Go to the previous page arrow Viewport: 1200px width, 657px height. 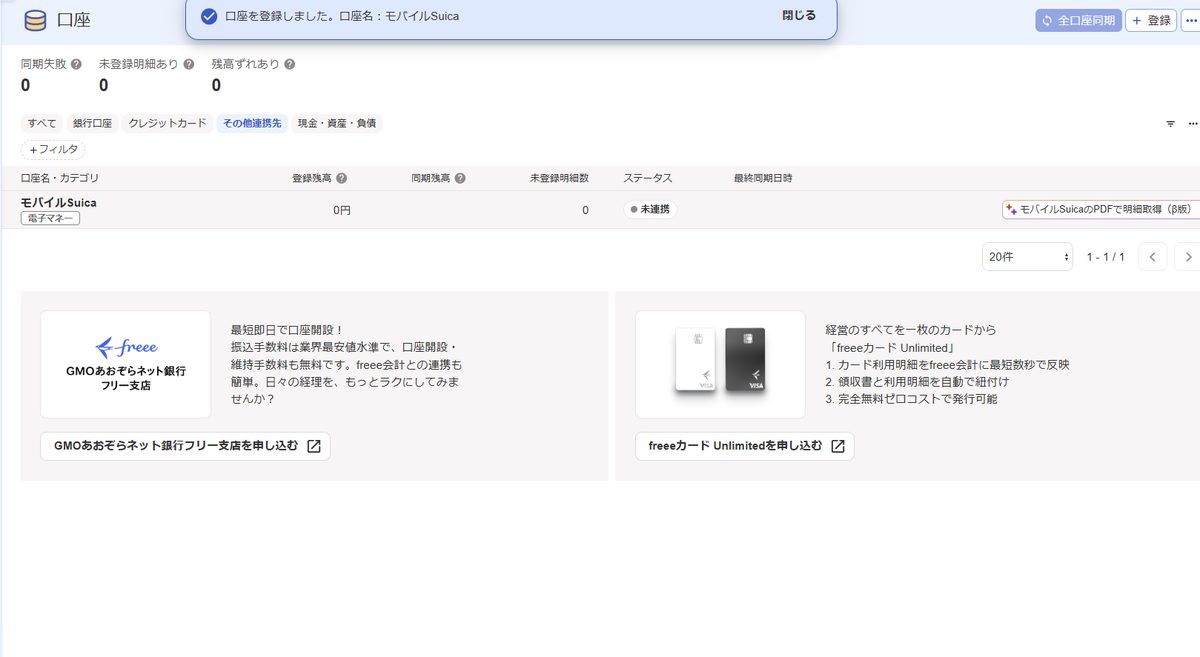[1152, 257]
